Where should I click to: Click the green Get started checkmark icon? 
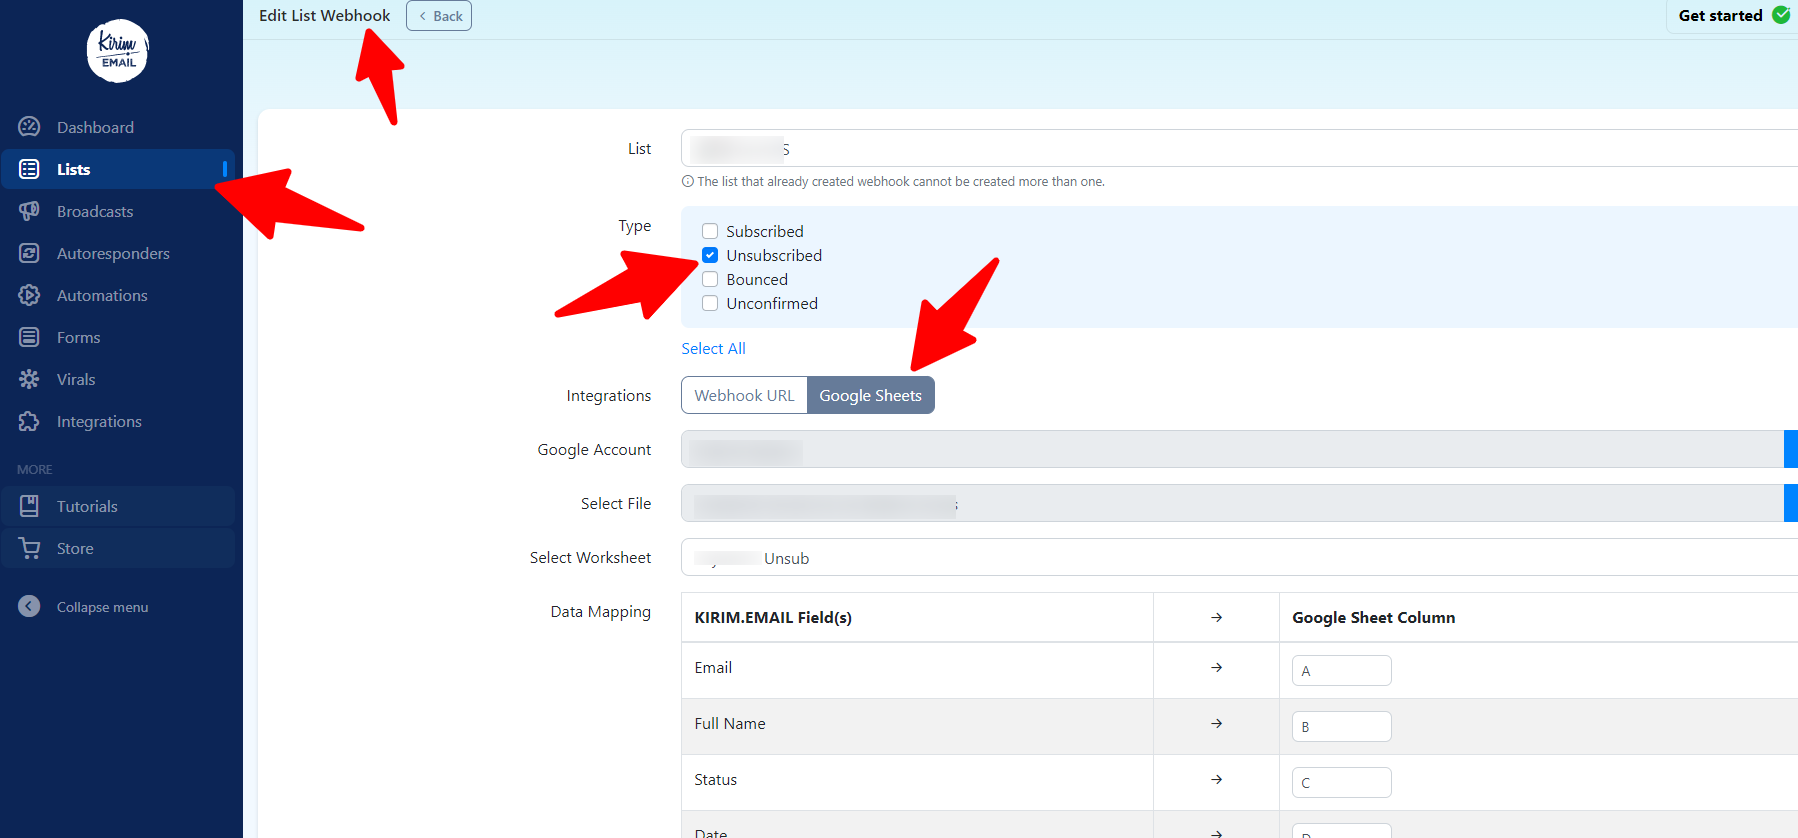[1781, 15]
